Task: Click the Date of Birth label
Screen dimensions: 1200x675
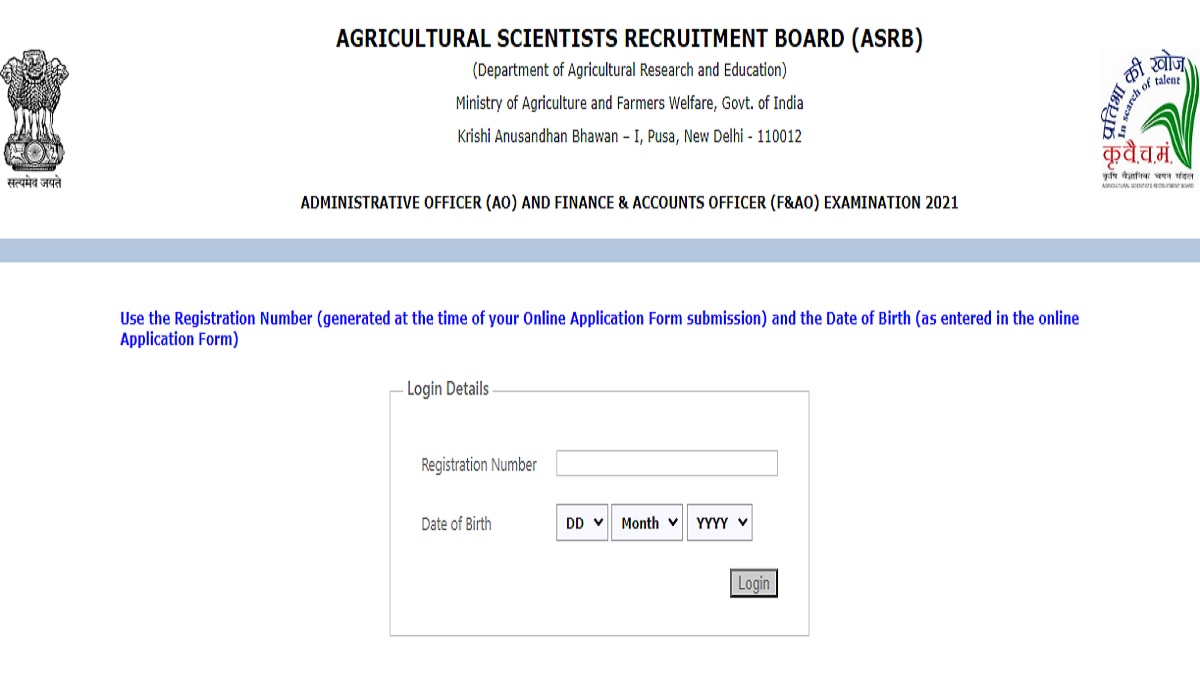Action: tap(456, 524)
